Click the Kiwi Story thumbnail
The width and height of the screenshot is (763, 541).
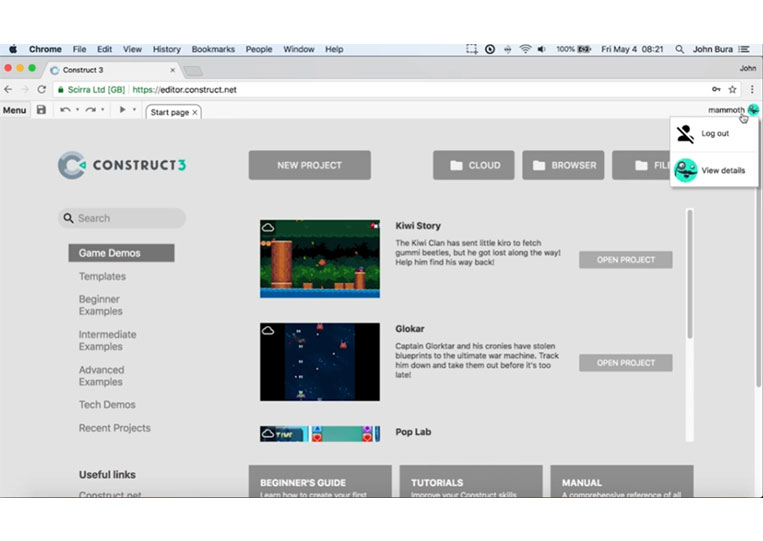pos(320,259)
